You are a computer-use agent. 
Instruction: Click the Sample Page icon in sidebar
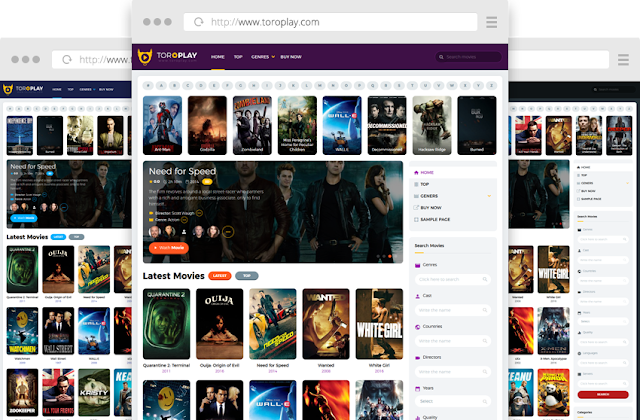416,220
